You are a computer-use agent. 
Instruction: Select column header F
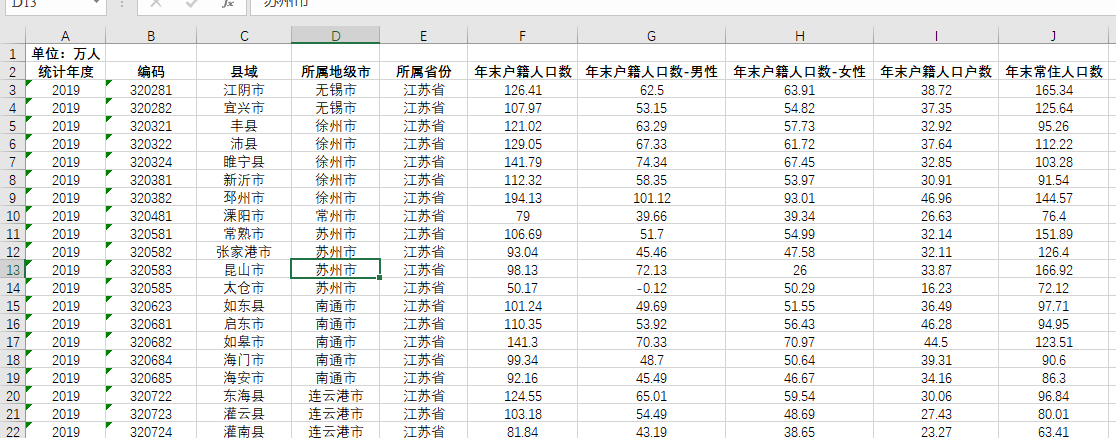tap(522, 36)
